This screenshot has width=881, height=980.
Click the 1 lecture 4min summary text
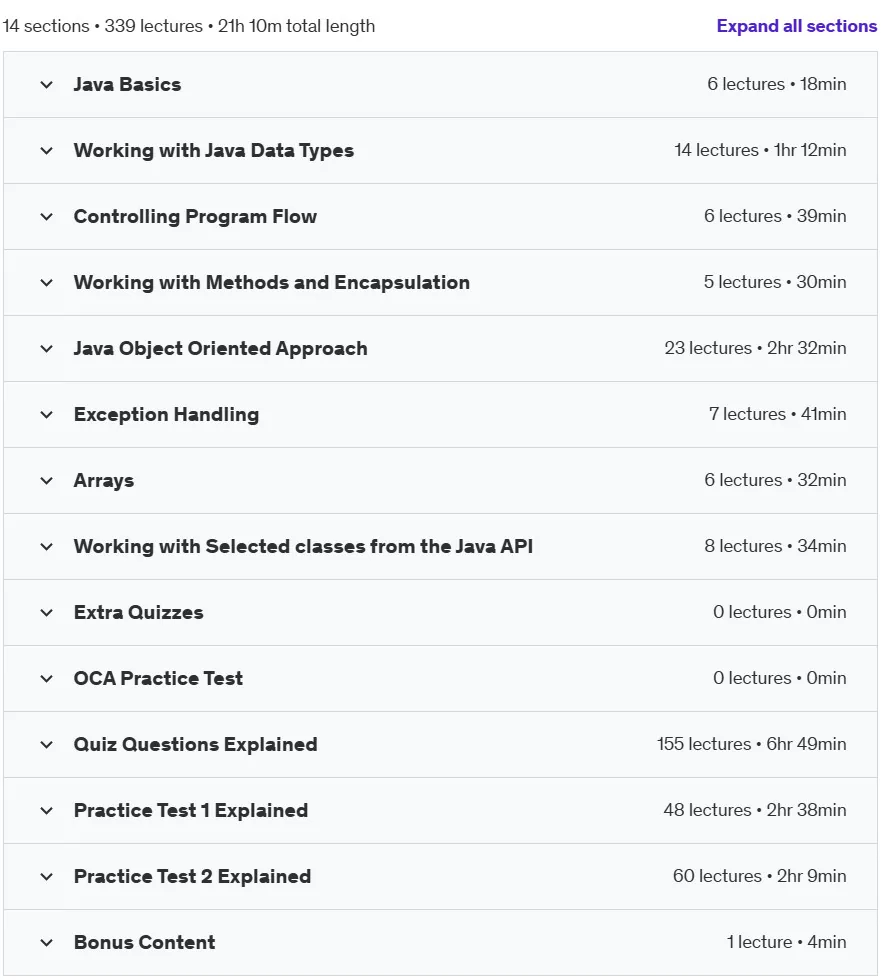tap(787, 942)
